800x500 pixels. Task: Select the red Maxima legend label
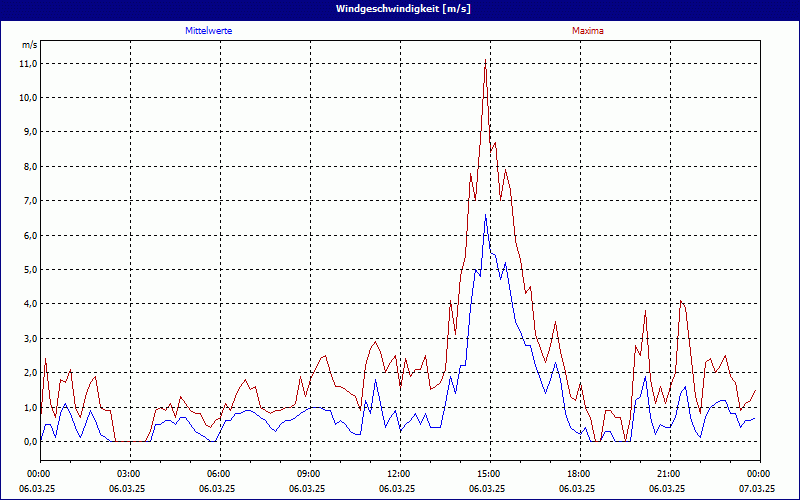(x=587, y=31)
